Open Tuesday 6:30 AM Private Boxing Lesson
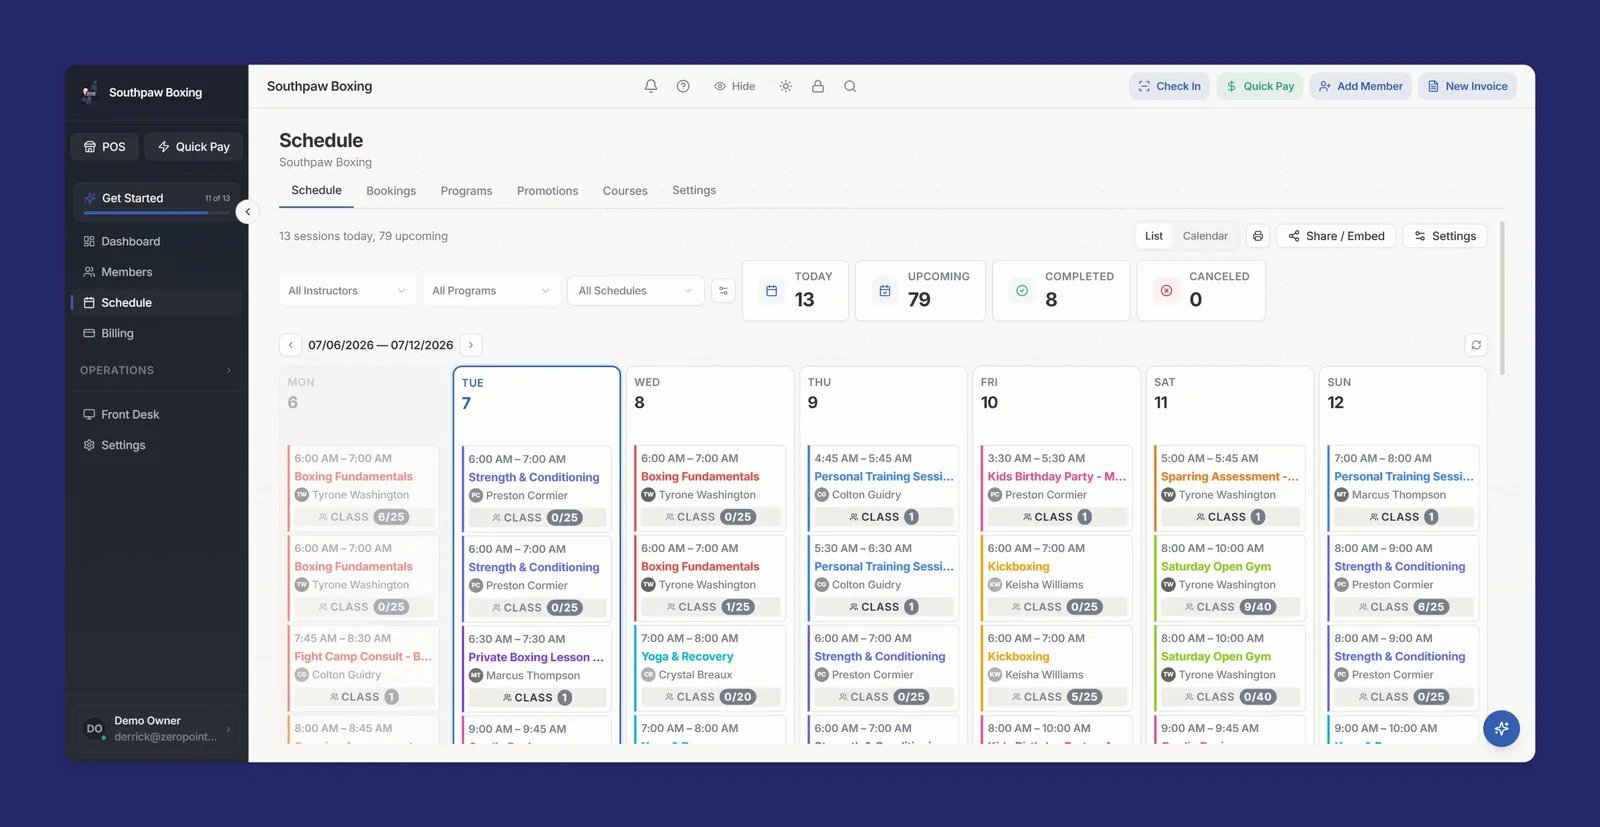The image size is (1600, 827). pyautogui.click(x=536, y=669)
